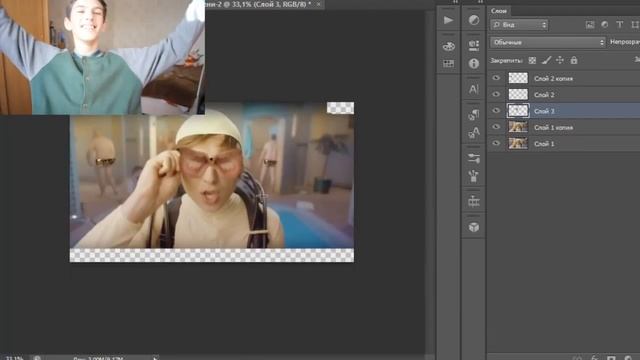Select thumbnail of Слой 1 копия

[518, 127]
